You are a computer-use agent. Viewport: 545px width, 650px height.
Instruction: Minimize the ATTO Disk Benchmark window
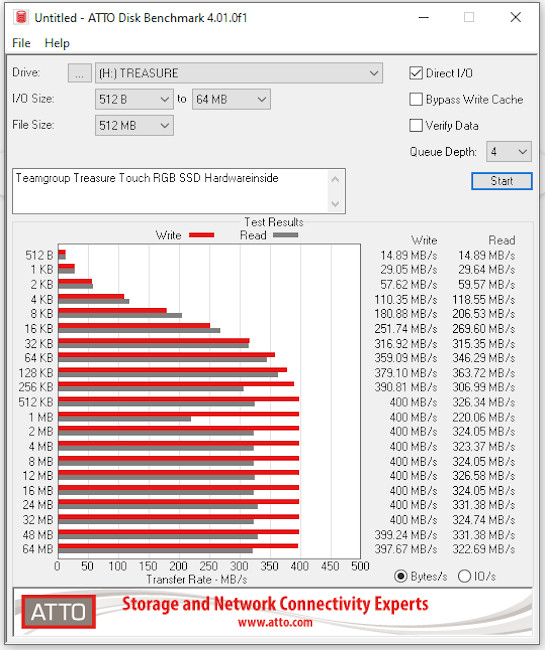[424, 17]
